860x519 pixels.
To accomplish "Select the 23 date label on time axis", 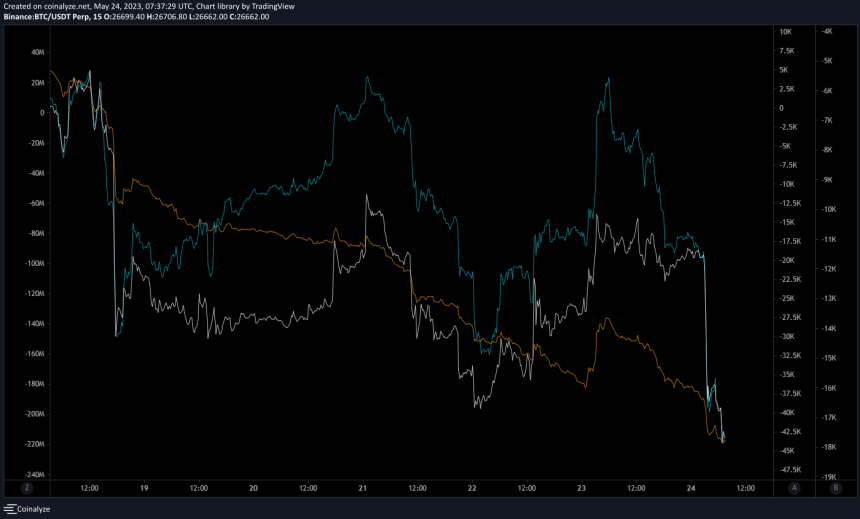I will tap(581, 488).
